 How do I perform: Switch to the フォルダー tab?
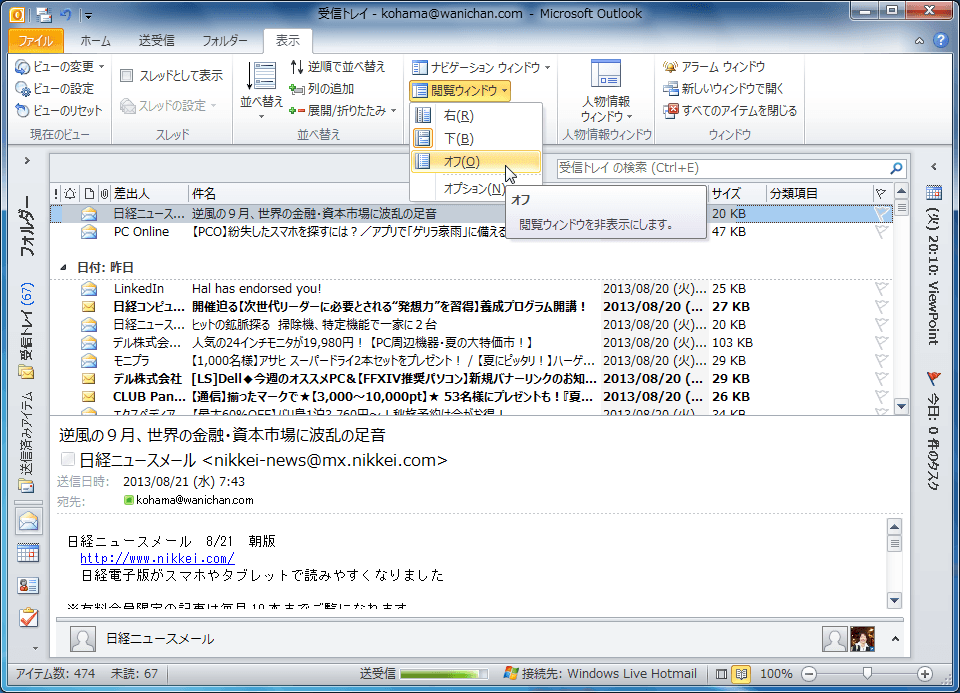pyautogui.click(x=225, y=40)
